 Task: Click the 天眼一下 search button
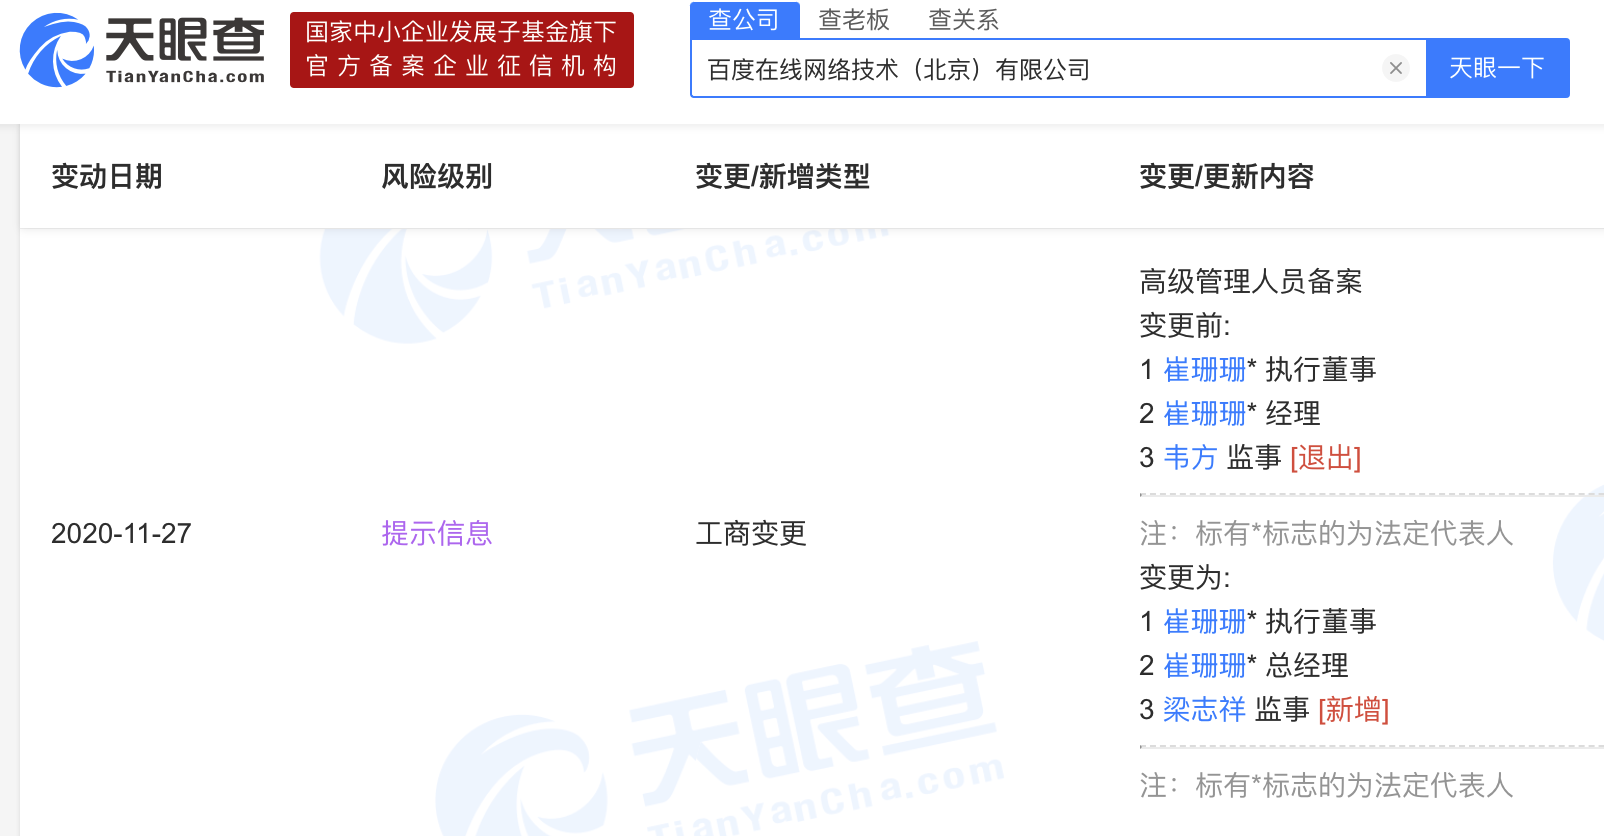(x=1497, y=68)
